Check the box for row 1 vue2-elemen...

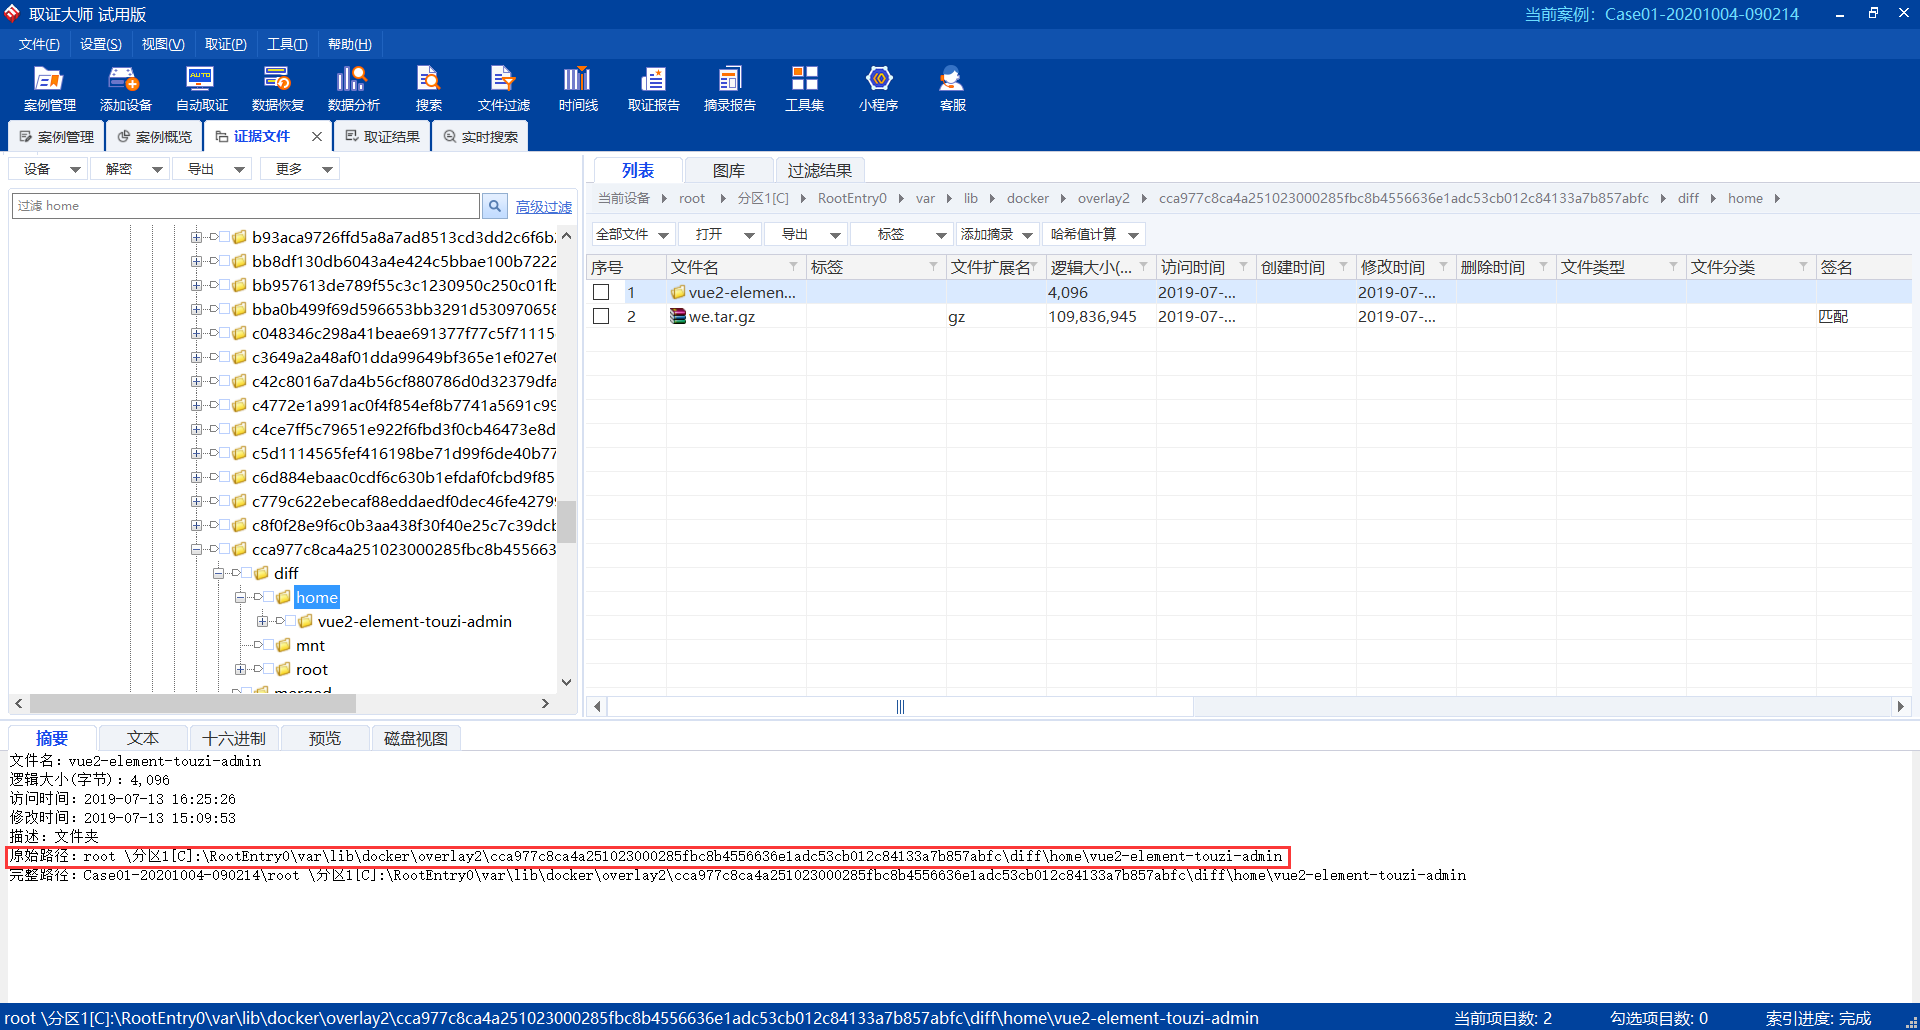click(x=601, y=292)
